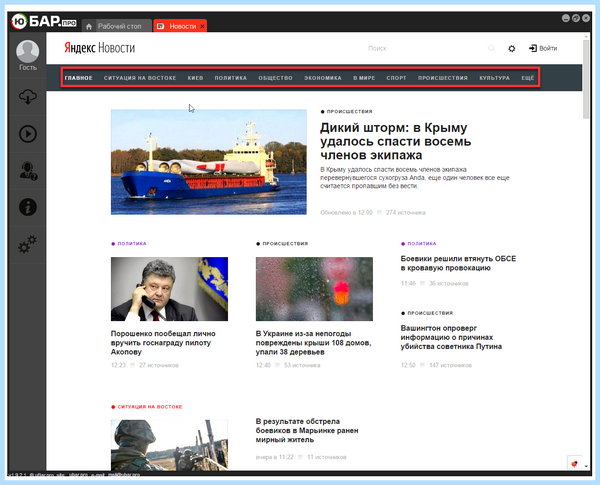Open the support person sidebar icon
Viewport: 600px width, 485px height.
[28, 171]
